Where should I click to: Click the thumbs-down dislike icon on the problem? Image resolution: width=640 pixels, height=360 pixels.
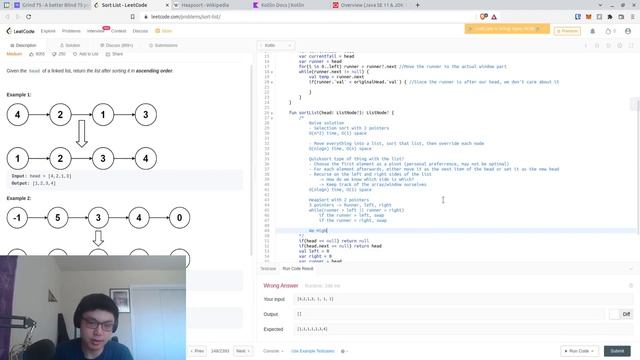point(54,54)
